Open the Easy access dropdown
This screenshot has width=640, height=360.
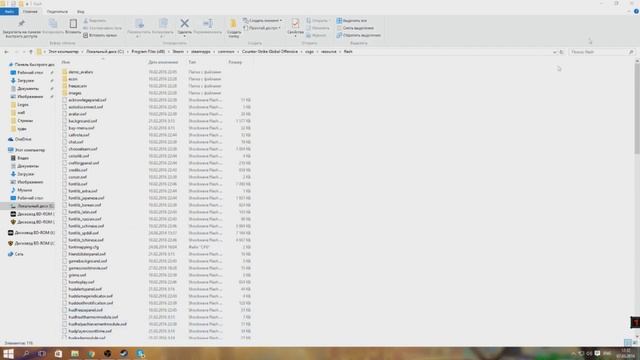pos(262,28)
